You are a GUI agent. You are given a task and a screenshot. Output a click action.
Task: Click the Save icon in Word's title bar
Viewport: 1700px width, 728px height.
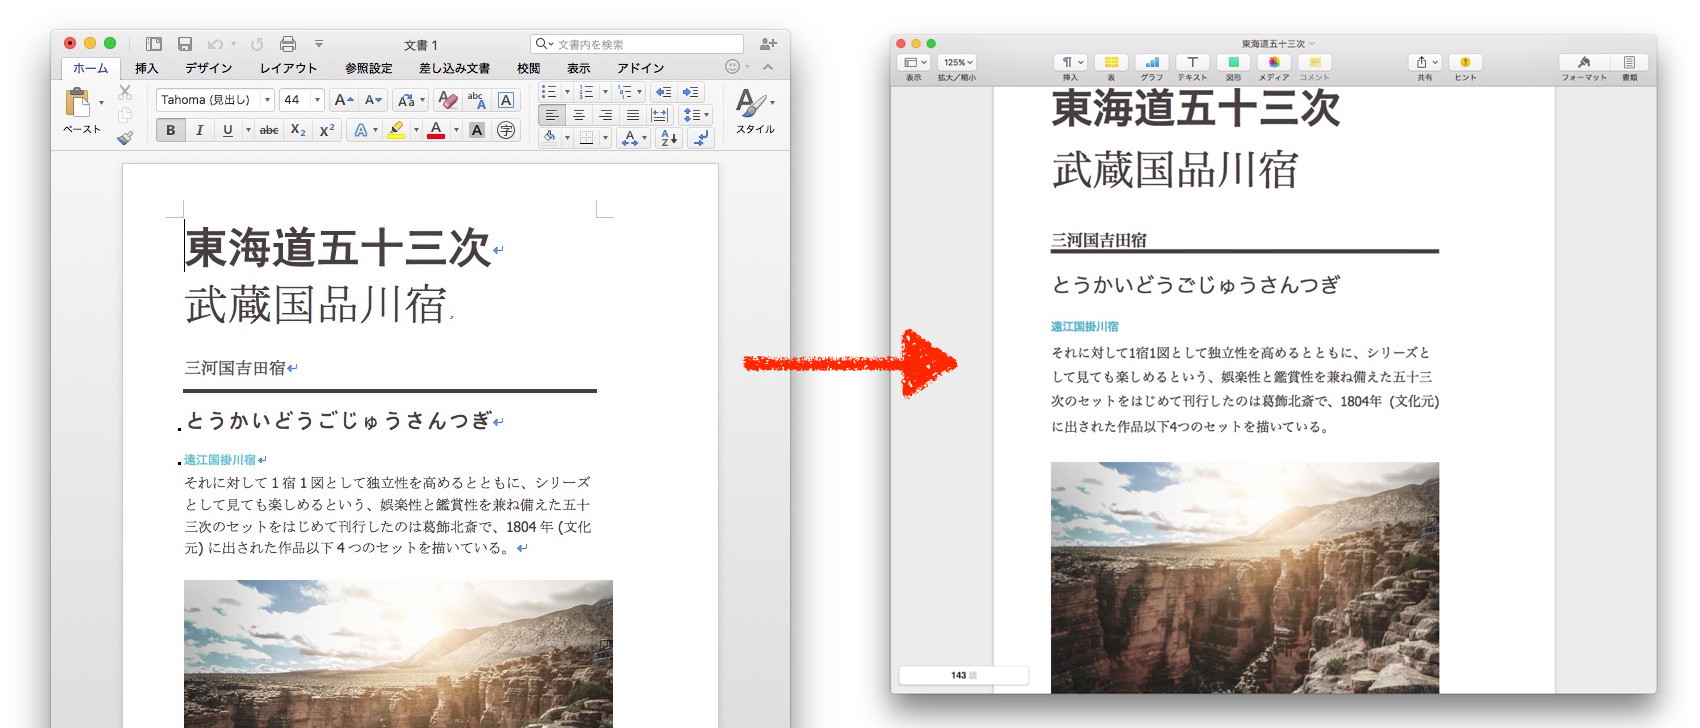point(185,44)
